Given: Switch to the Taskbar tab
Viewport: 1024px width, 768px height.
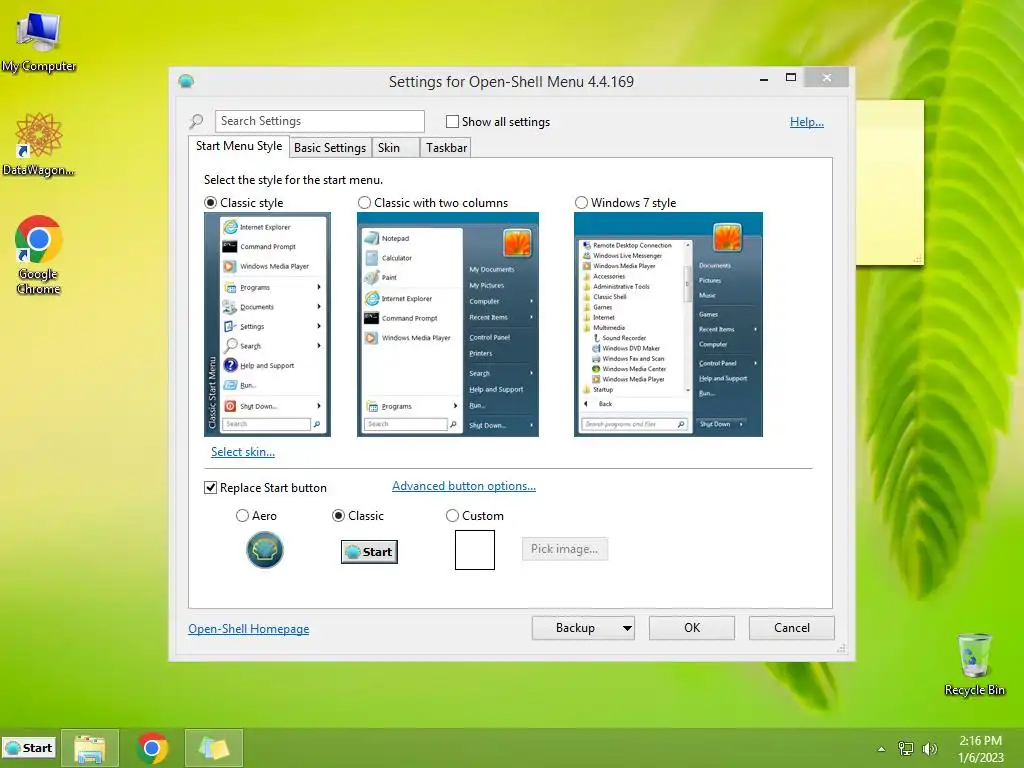Looking at the screenshot, I should [446, 148].
